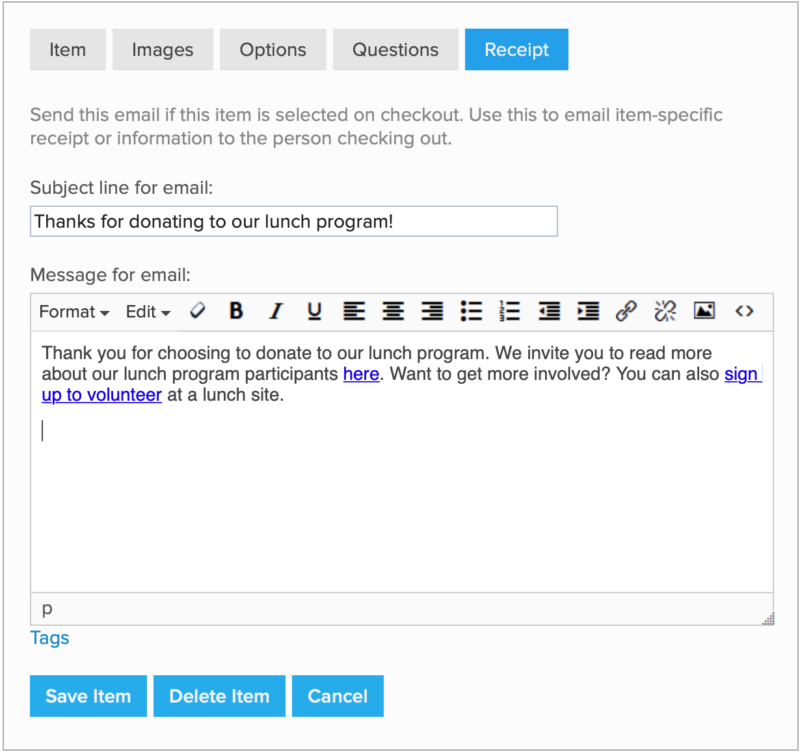The image size is (800, 752).
Task: Align text right in message editor
Action: pos(432,311)
